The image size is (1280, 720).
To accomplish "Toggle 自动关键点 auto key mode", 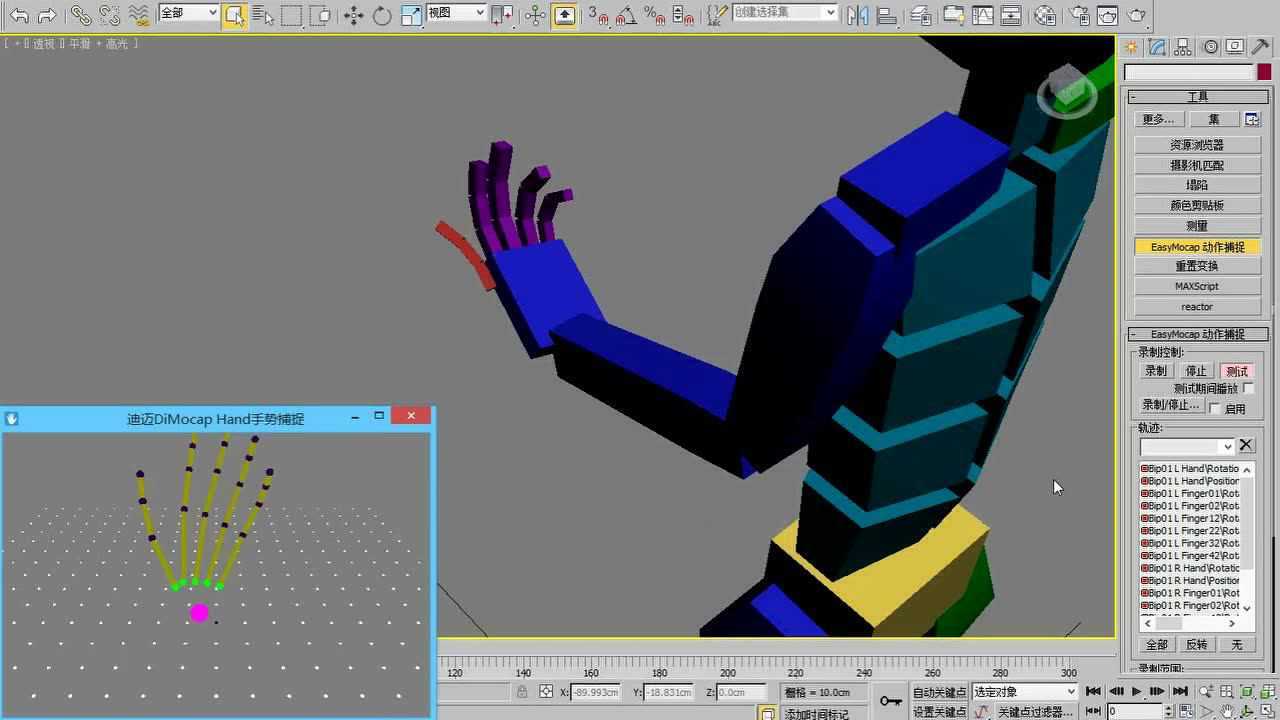I will click(x=939, y=691).
